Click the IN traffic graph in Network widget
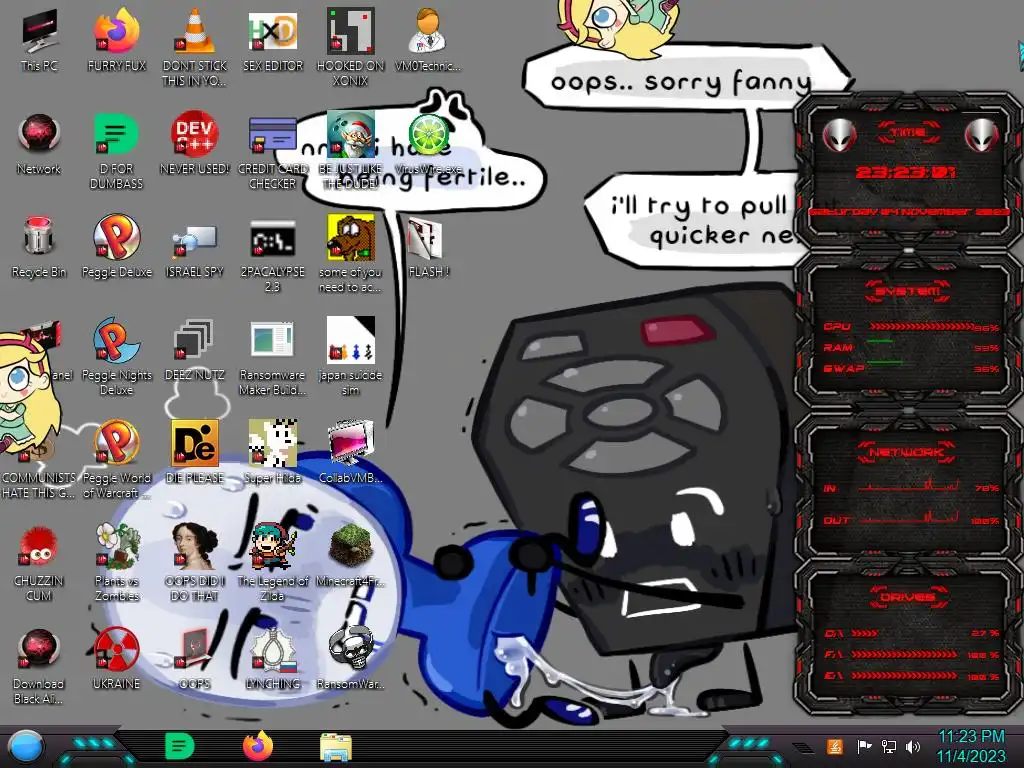 tap(909, 485)
